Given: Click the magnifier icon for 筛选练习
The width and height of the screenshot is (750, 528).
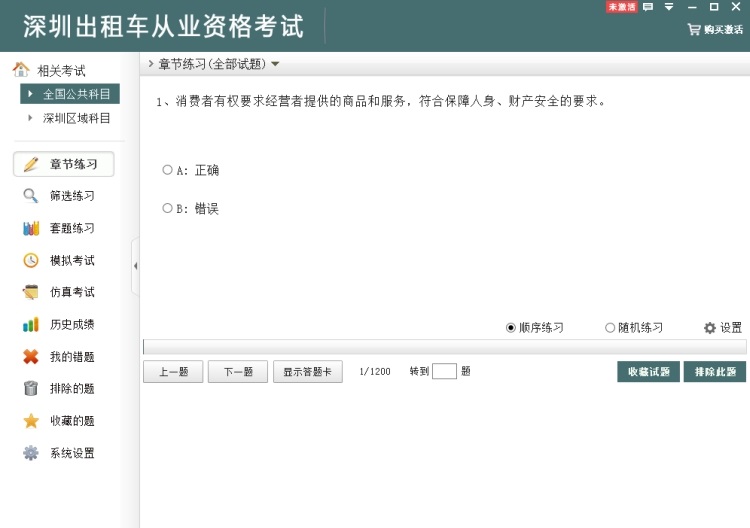Looking at the screenshot, I should [x=31, y=196].
